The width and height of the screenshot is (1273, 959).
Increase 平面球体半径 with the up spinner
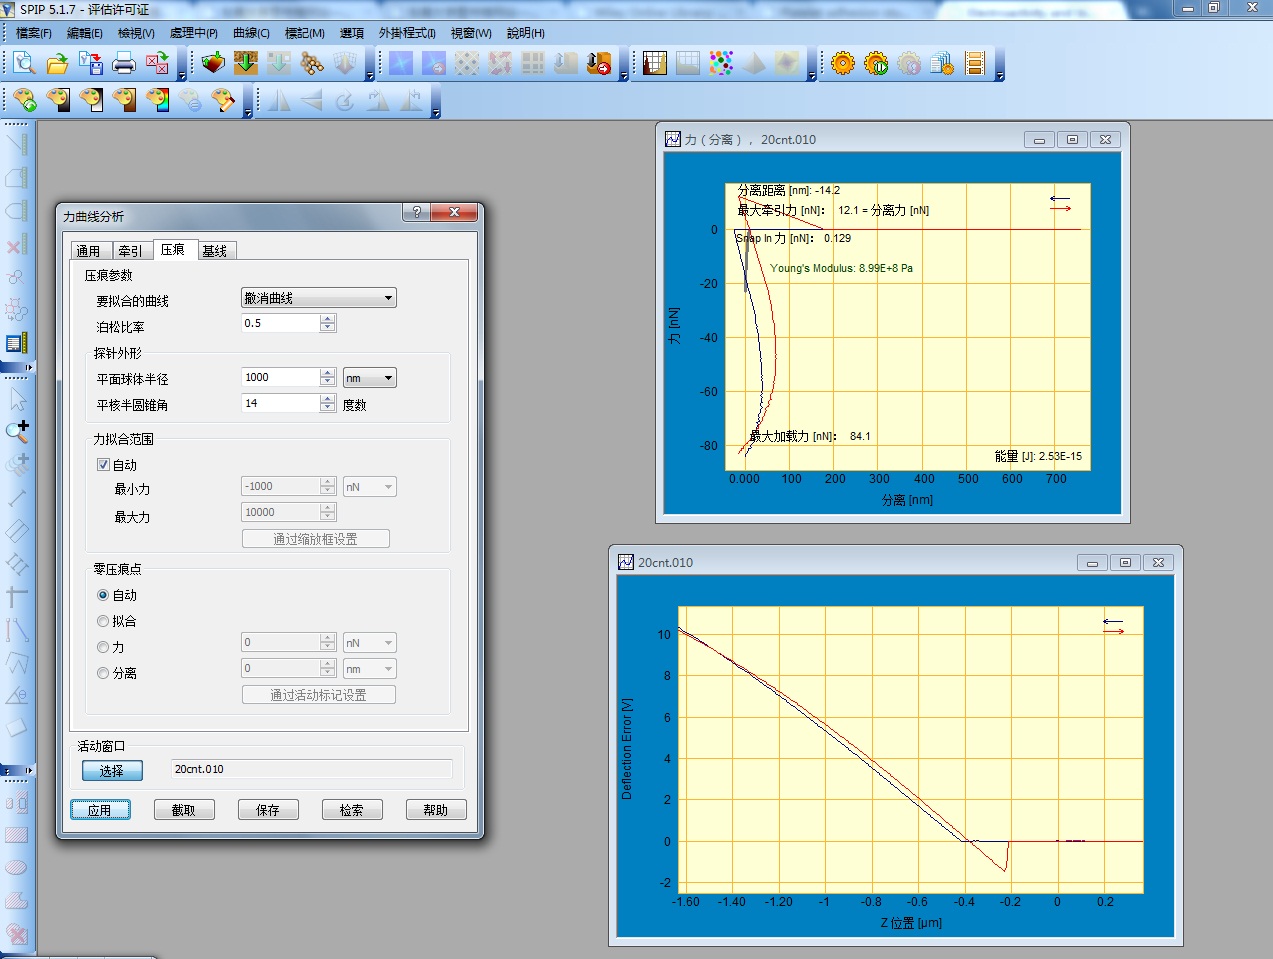(x=328, y=373)
